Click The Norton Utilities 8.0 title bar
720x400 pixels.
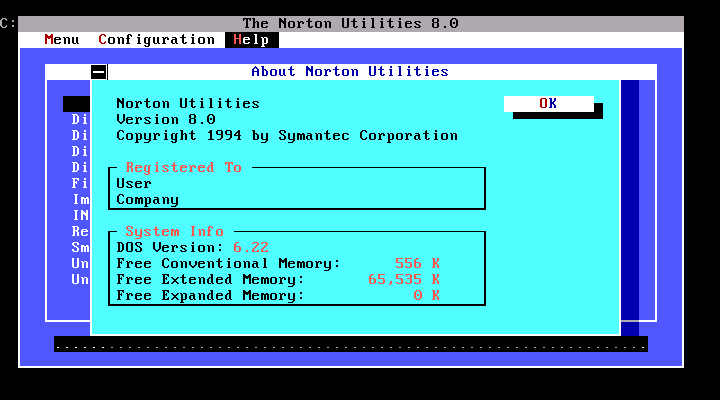tap(351, 24)
